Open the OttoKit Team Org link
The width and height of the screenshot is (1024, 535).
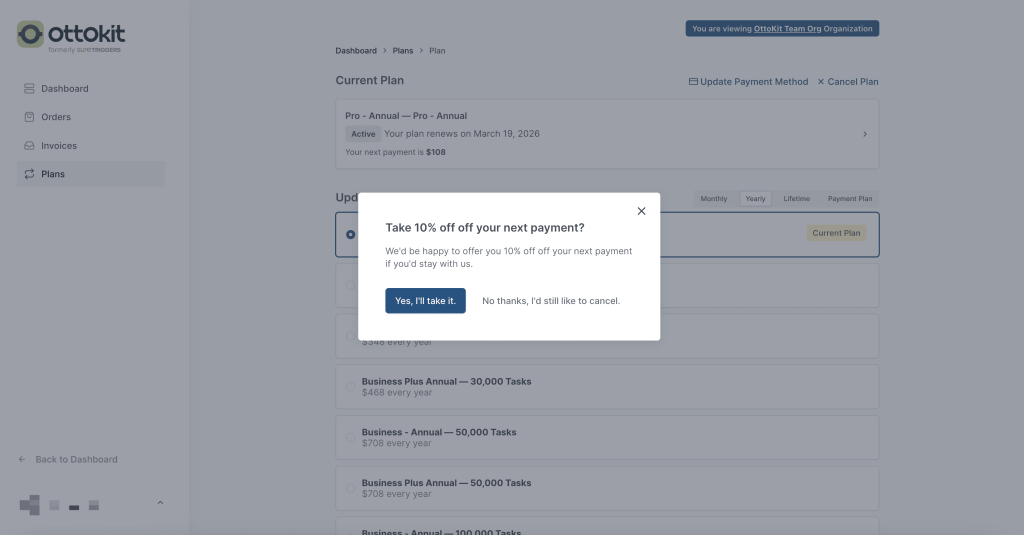787,29
